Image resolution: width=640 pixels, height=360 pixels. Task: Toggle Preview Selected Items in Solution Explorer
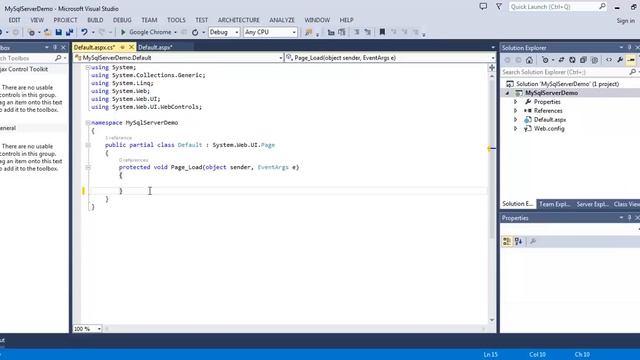coord(631,60)
